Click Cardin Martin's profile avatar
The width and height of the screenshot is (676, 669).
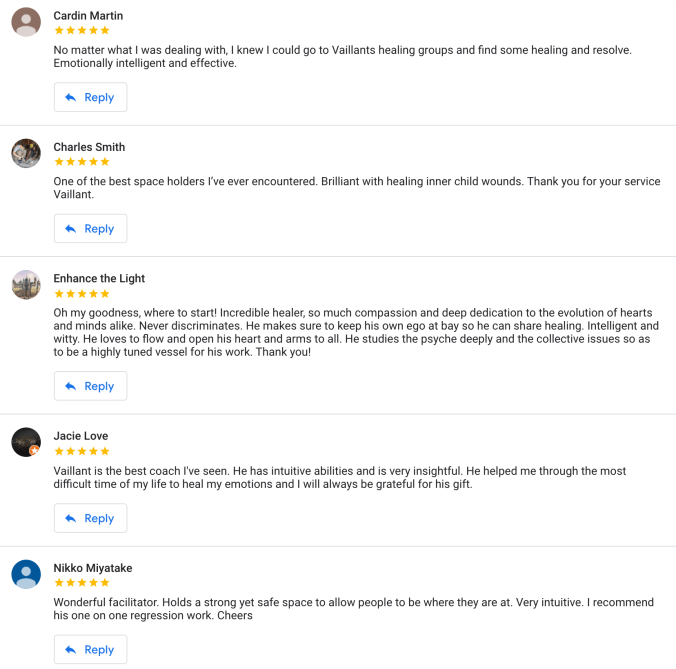click(x=26, y=22)
